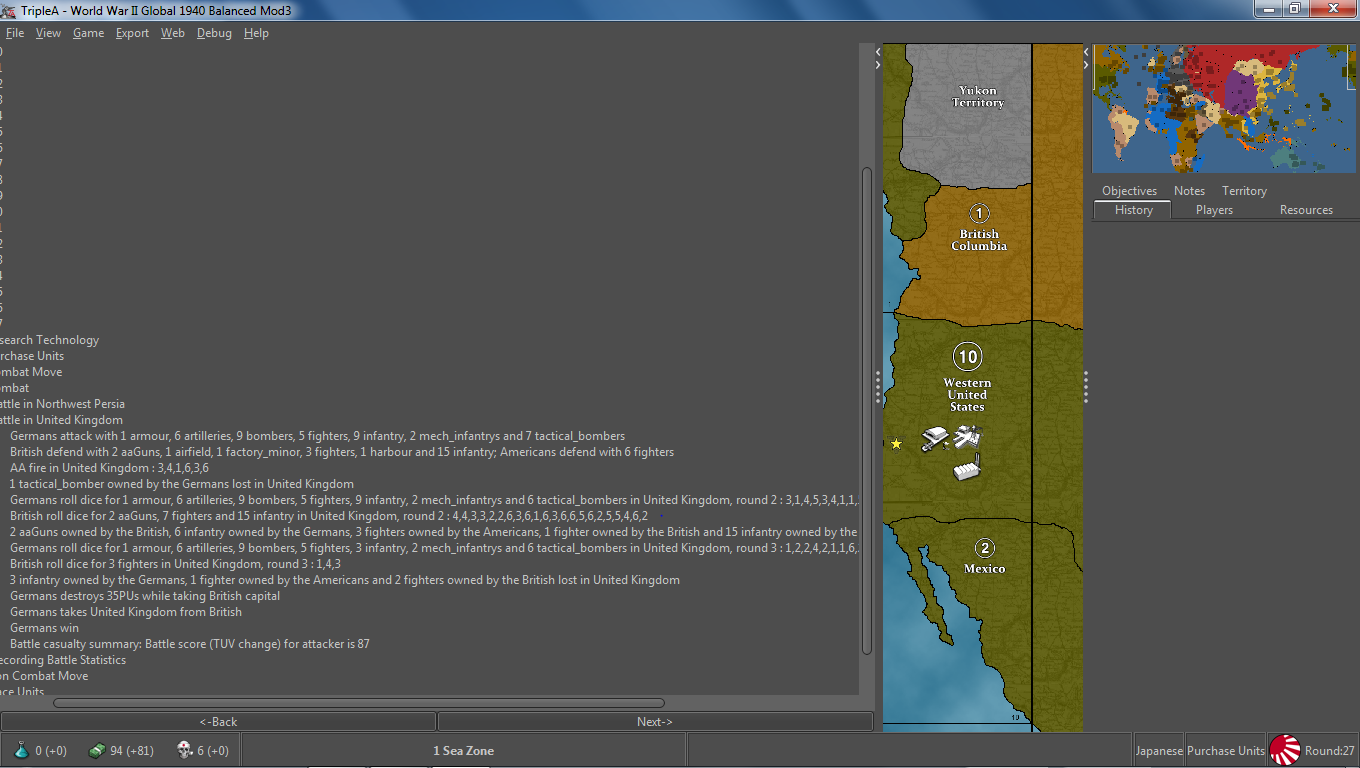This screenshot has width=1360, height=768.
Task: Click the TripleA application title icon
Action: point(10,10)
